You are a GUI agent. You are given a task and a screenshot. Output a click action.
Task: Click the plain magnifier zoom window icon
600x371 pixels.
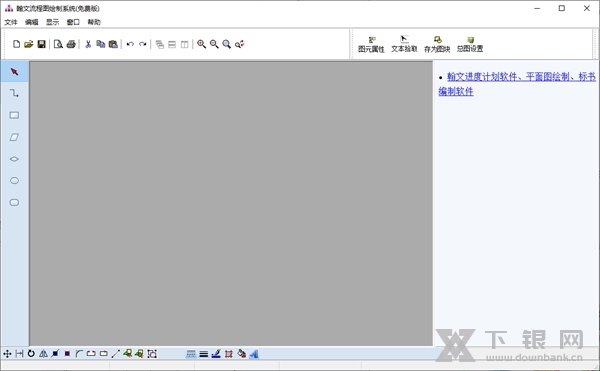(227, 44)
